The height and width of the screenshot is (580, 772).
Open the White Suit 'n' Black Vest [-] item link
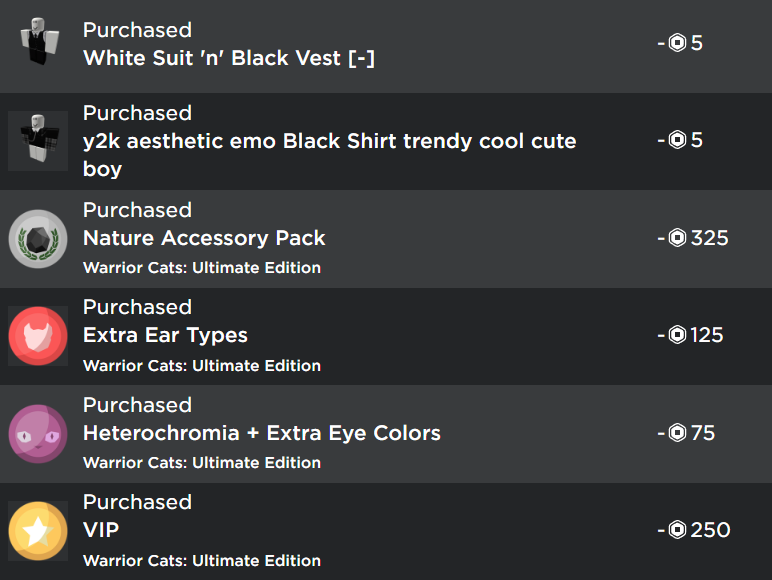click(229, 57)
